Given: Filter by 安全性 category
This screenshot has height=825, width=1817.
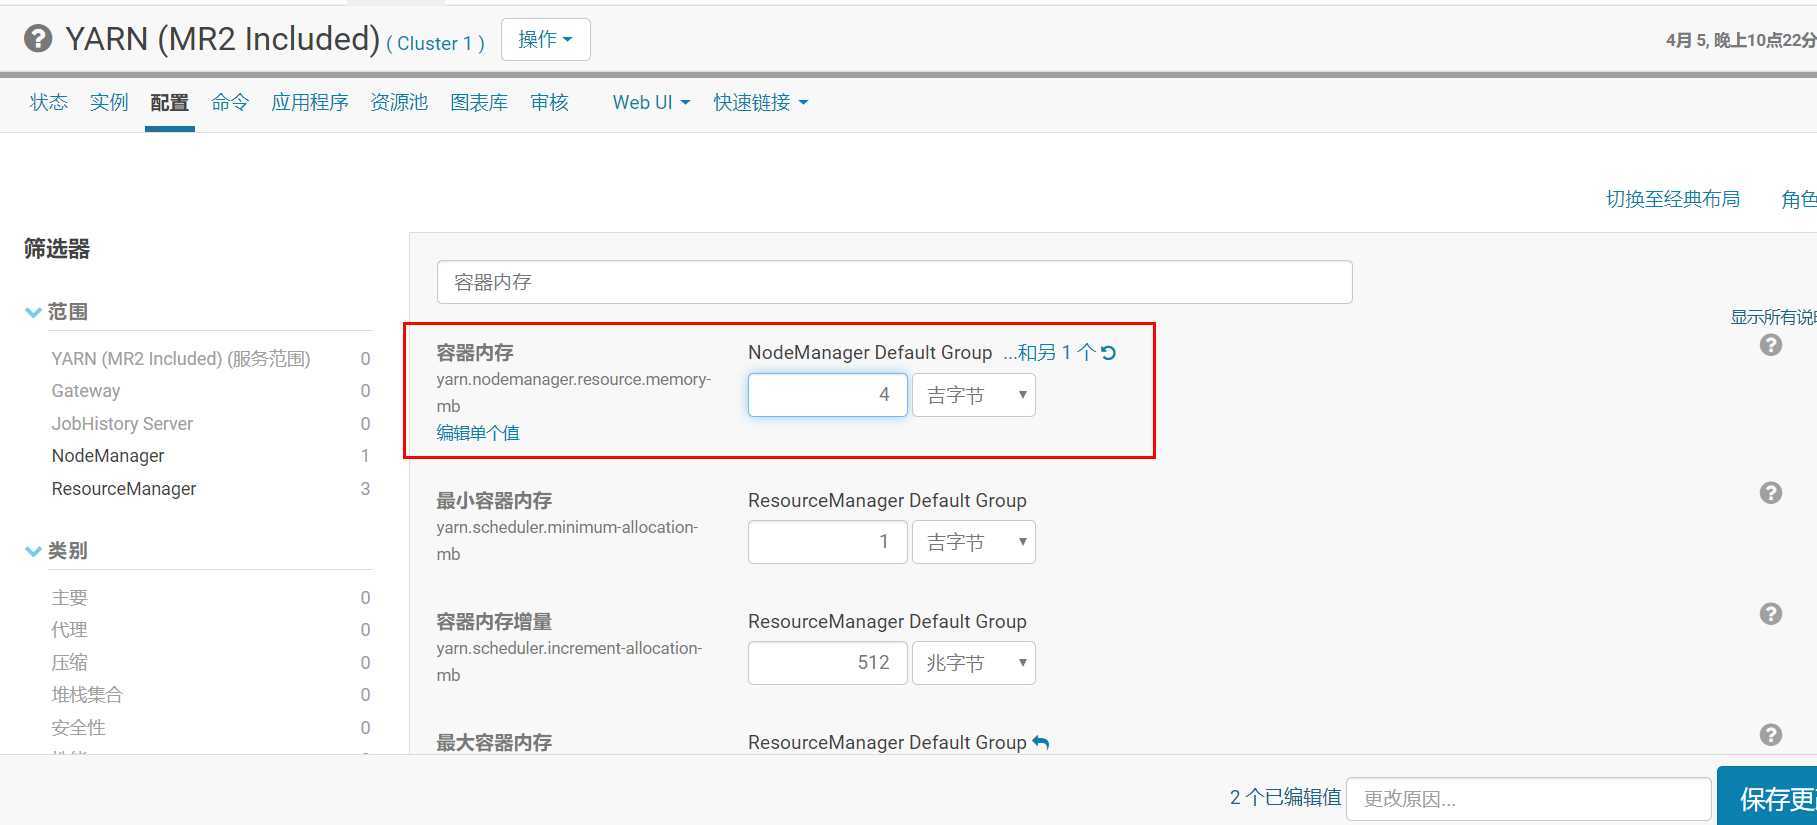Looking at the screenshot, I should coord(79,728).
